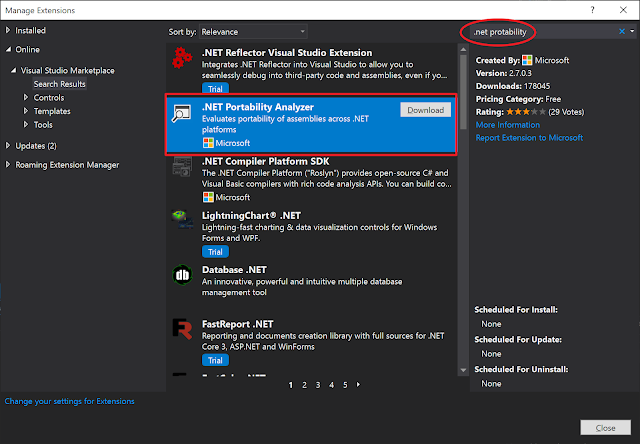Click Microsoft logo under .NET Portability Analyzer
640x444 pixels.
click(208, 143)
